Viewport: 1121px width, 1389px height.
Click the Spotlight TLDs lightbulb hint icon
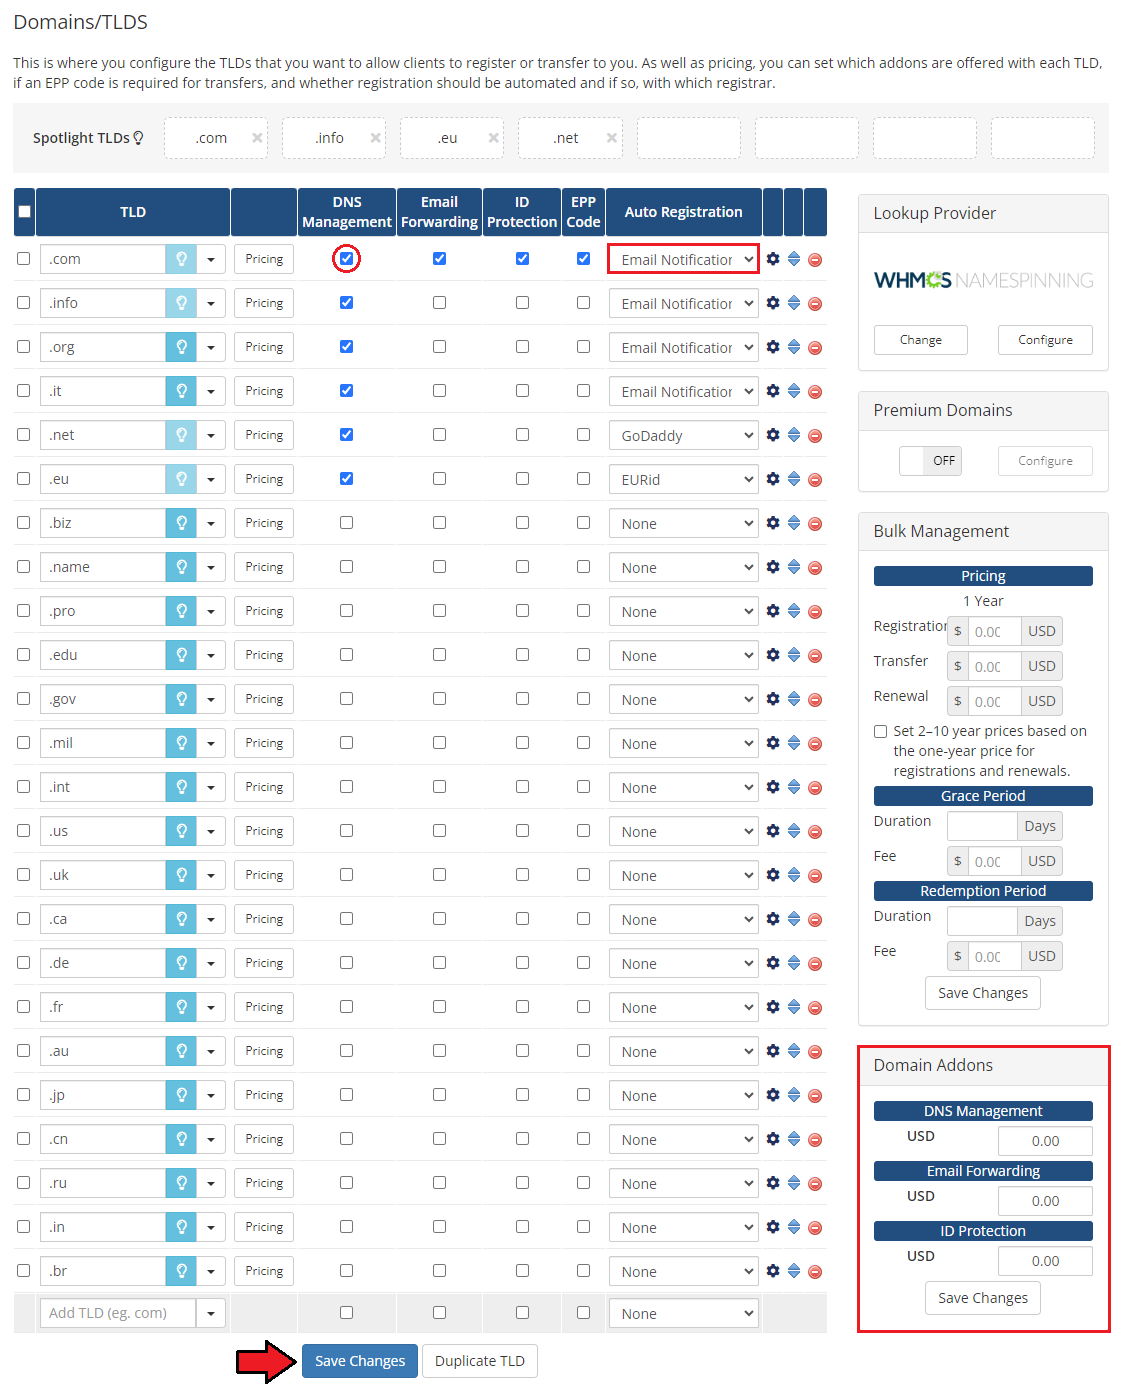(138, 138)
